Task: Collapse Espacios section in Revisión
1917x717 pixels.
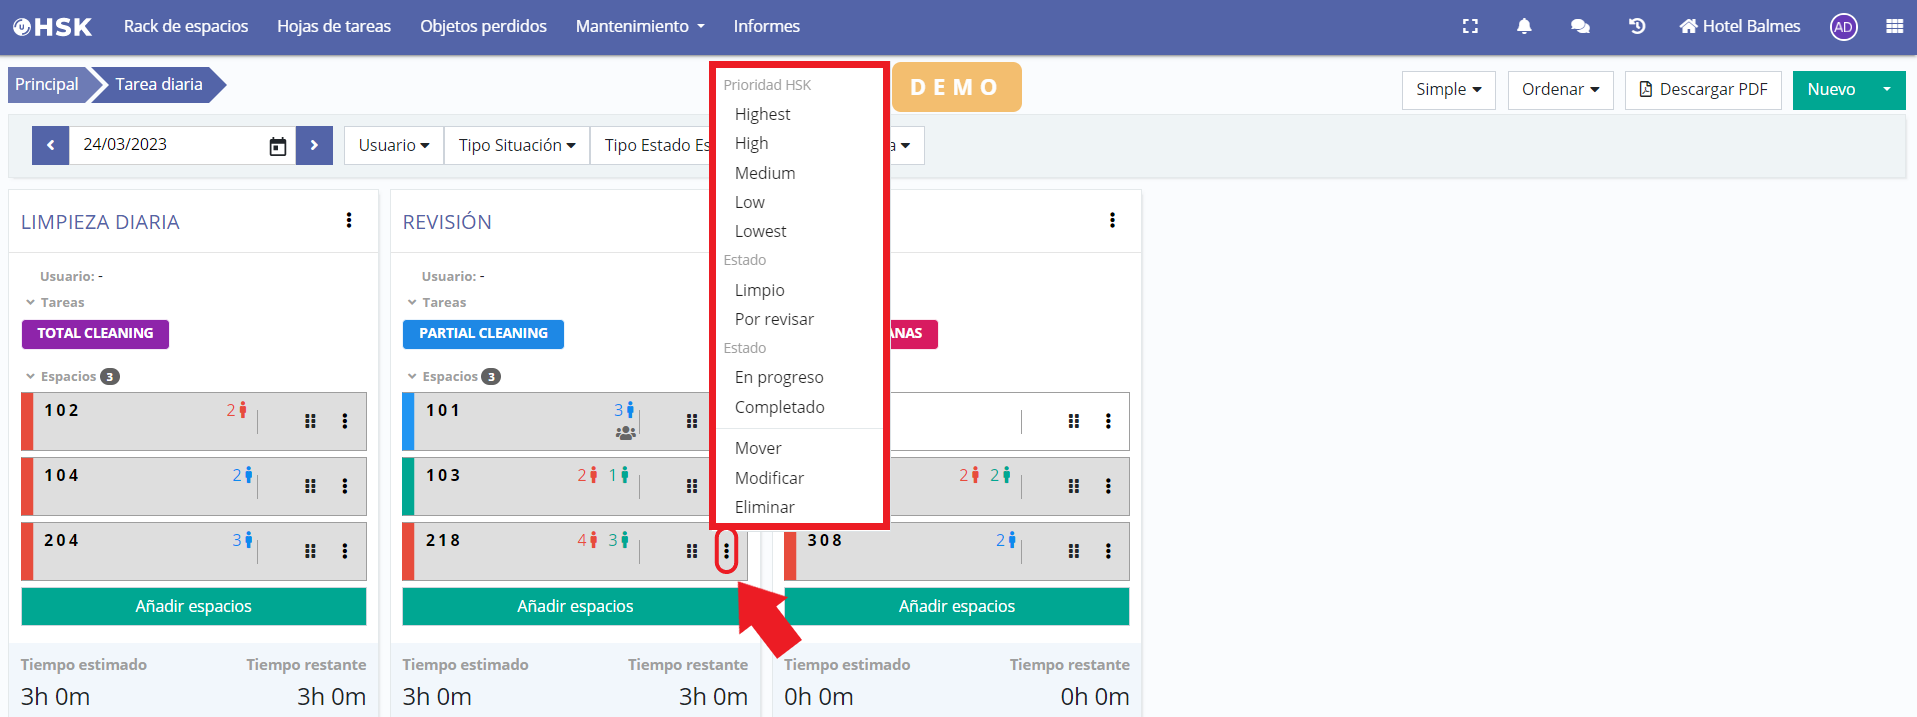Action: (412, 377)
